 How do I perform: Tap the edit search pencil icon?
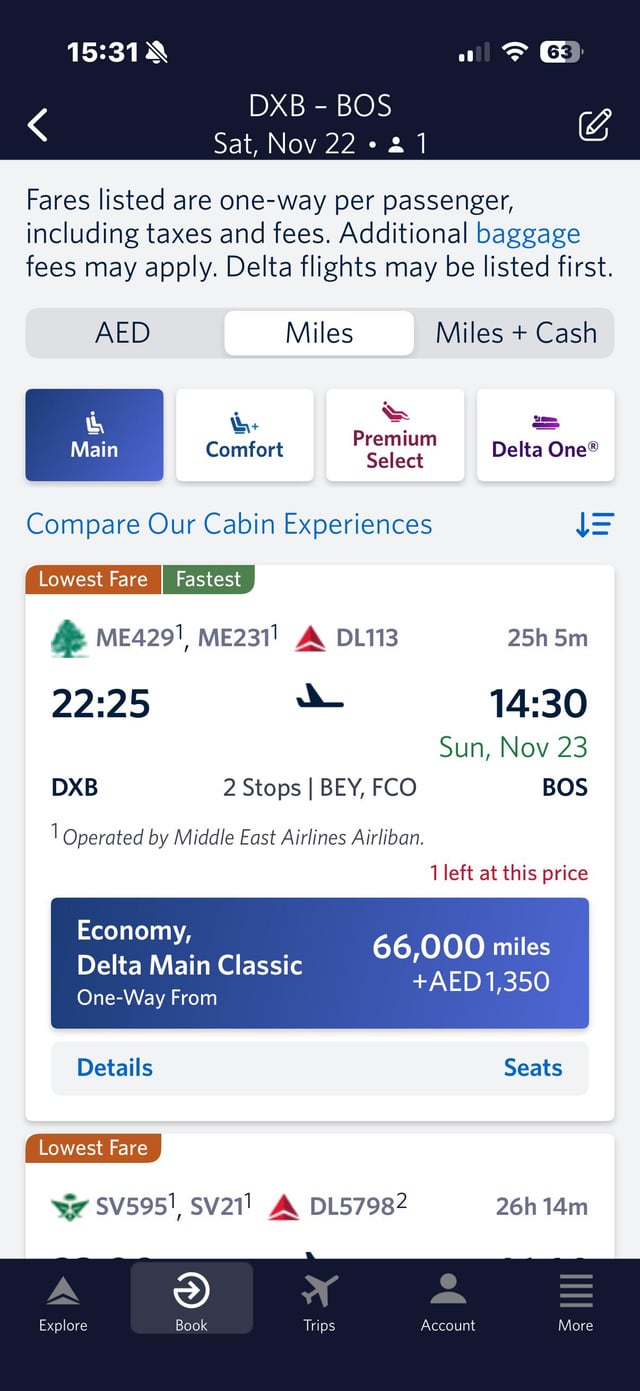594,126
